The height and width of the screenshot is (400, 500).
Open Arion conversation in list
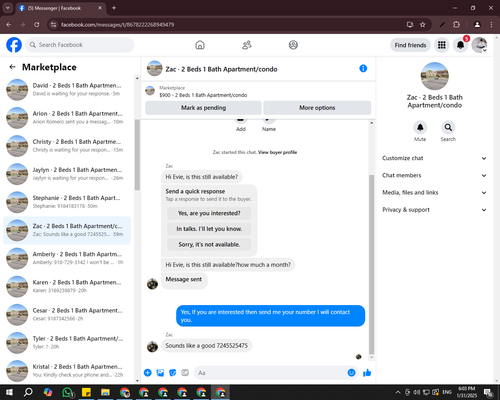pyautogui.click(x=67, y=118)
